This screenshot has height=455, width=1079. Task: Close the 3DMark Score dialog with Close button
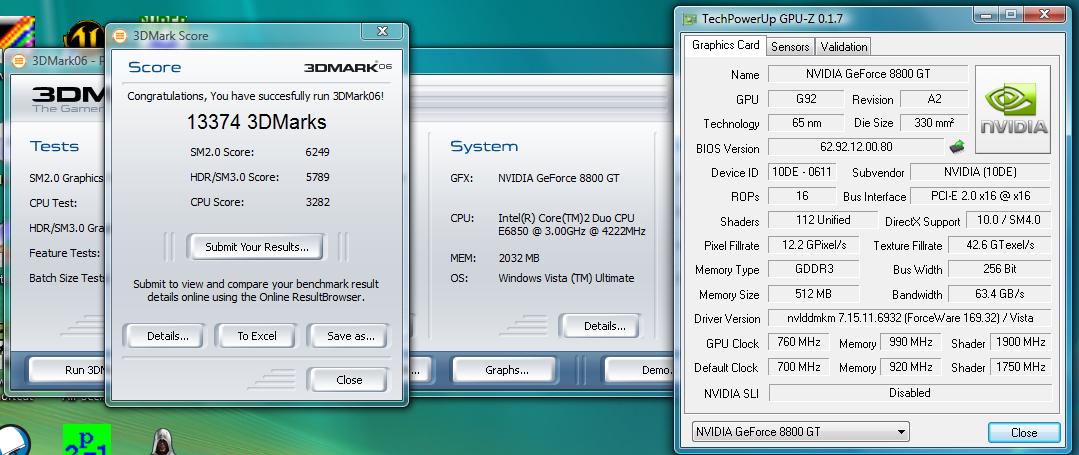click(x=349, y=380)
